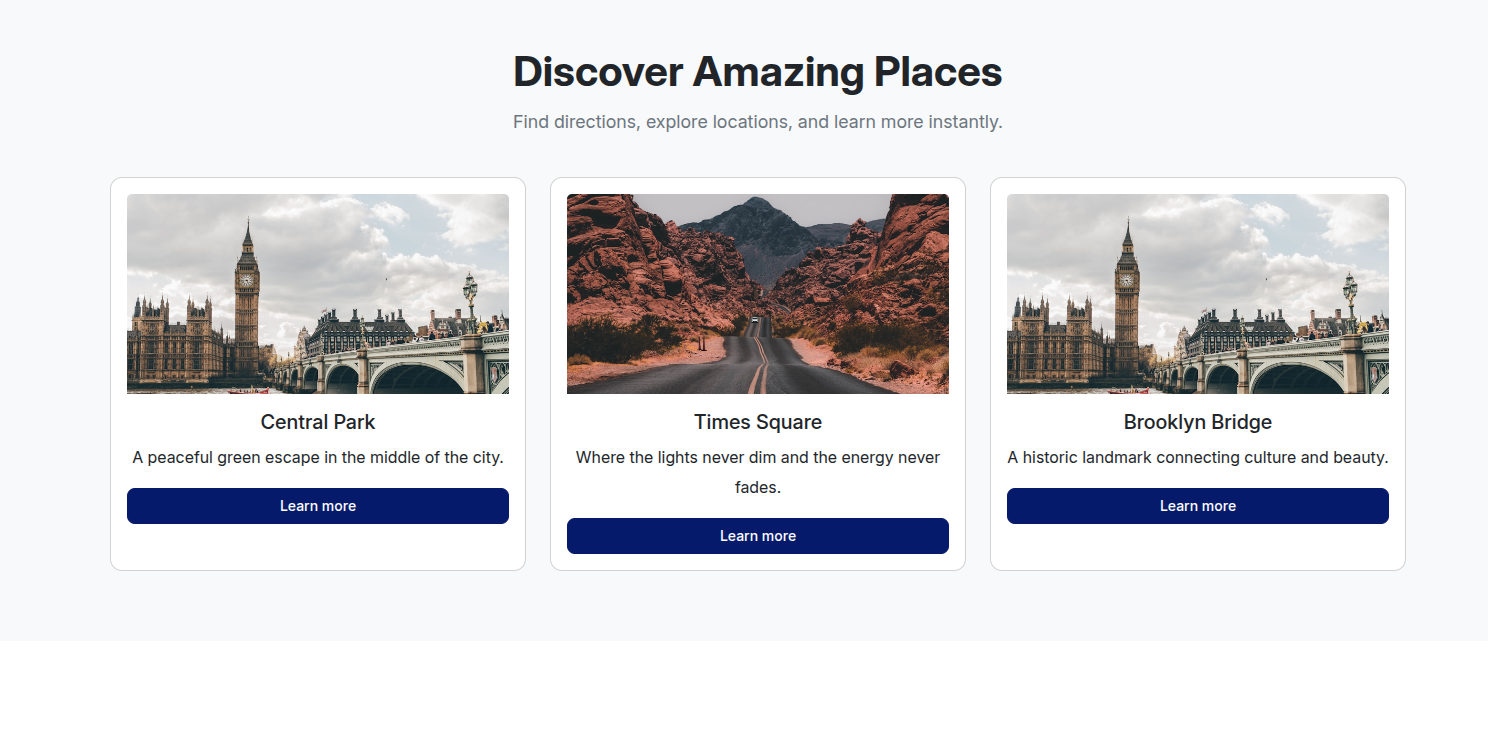The width and height of the screenshot is (1488, 750).
Task: Select the Times Square card title
Action: coord(757,422)
